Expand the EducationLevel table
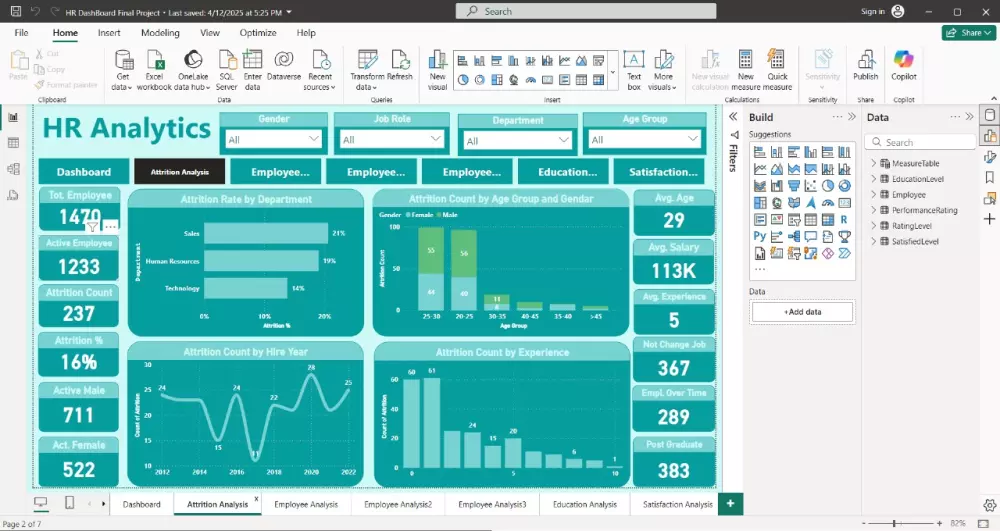The height and width of the screenshot is (531, 1000). point(873,179)
